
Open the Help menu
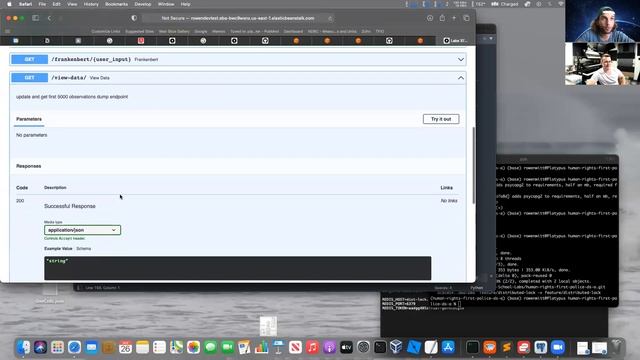(185, 4)
